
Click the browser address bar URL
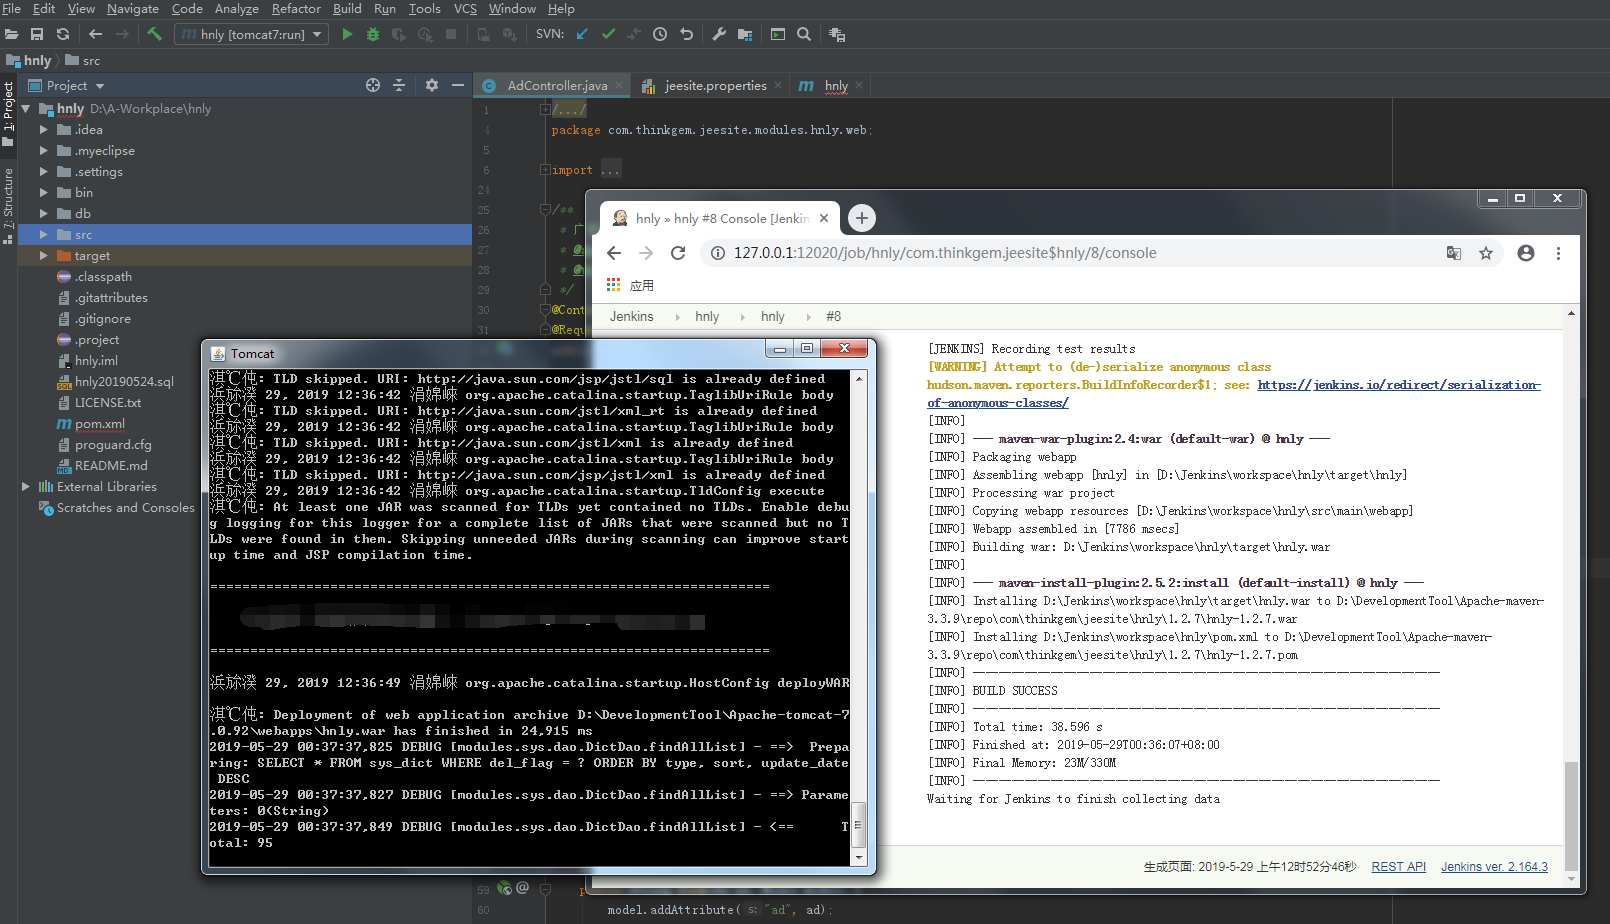(x=945, y=253)
